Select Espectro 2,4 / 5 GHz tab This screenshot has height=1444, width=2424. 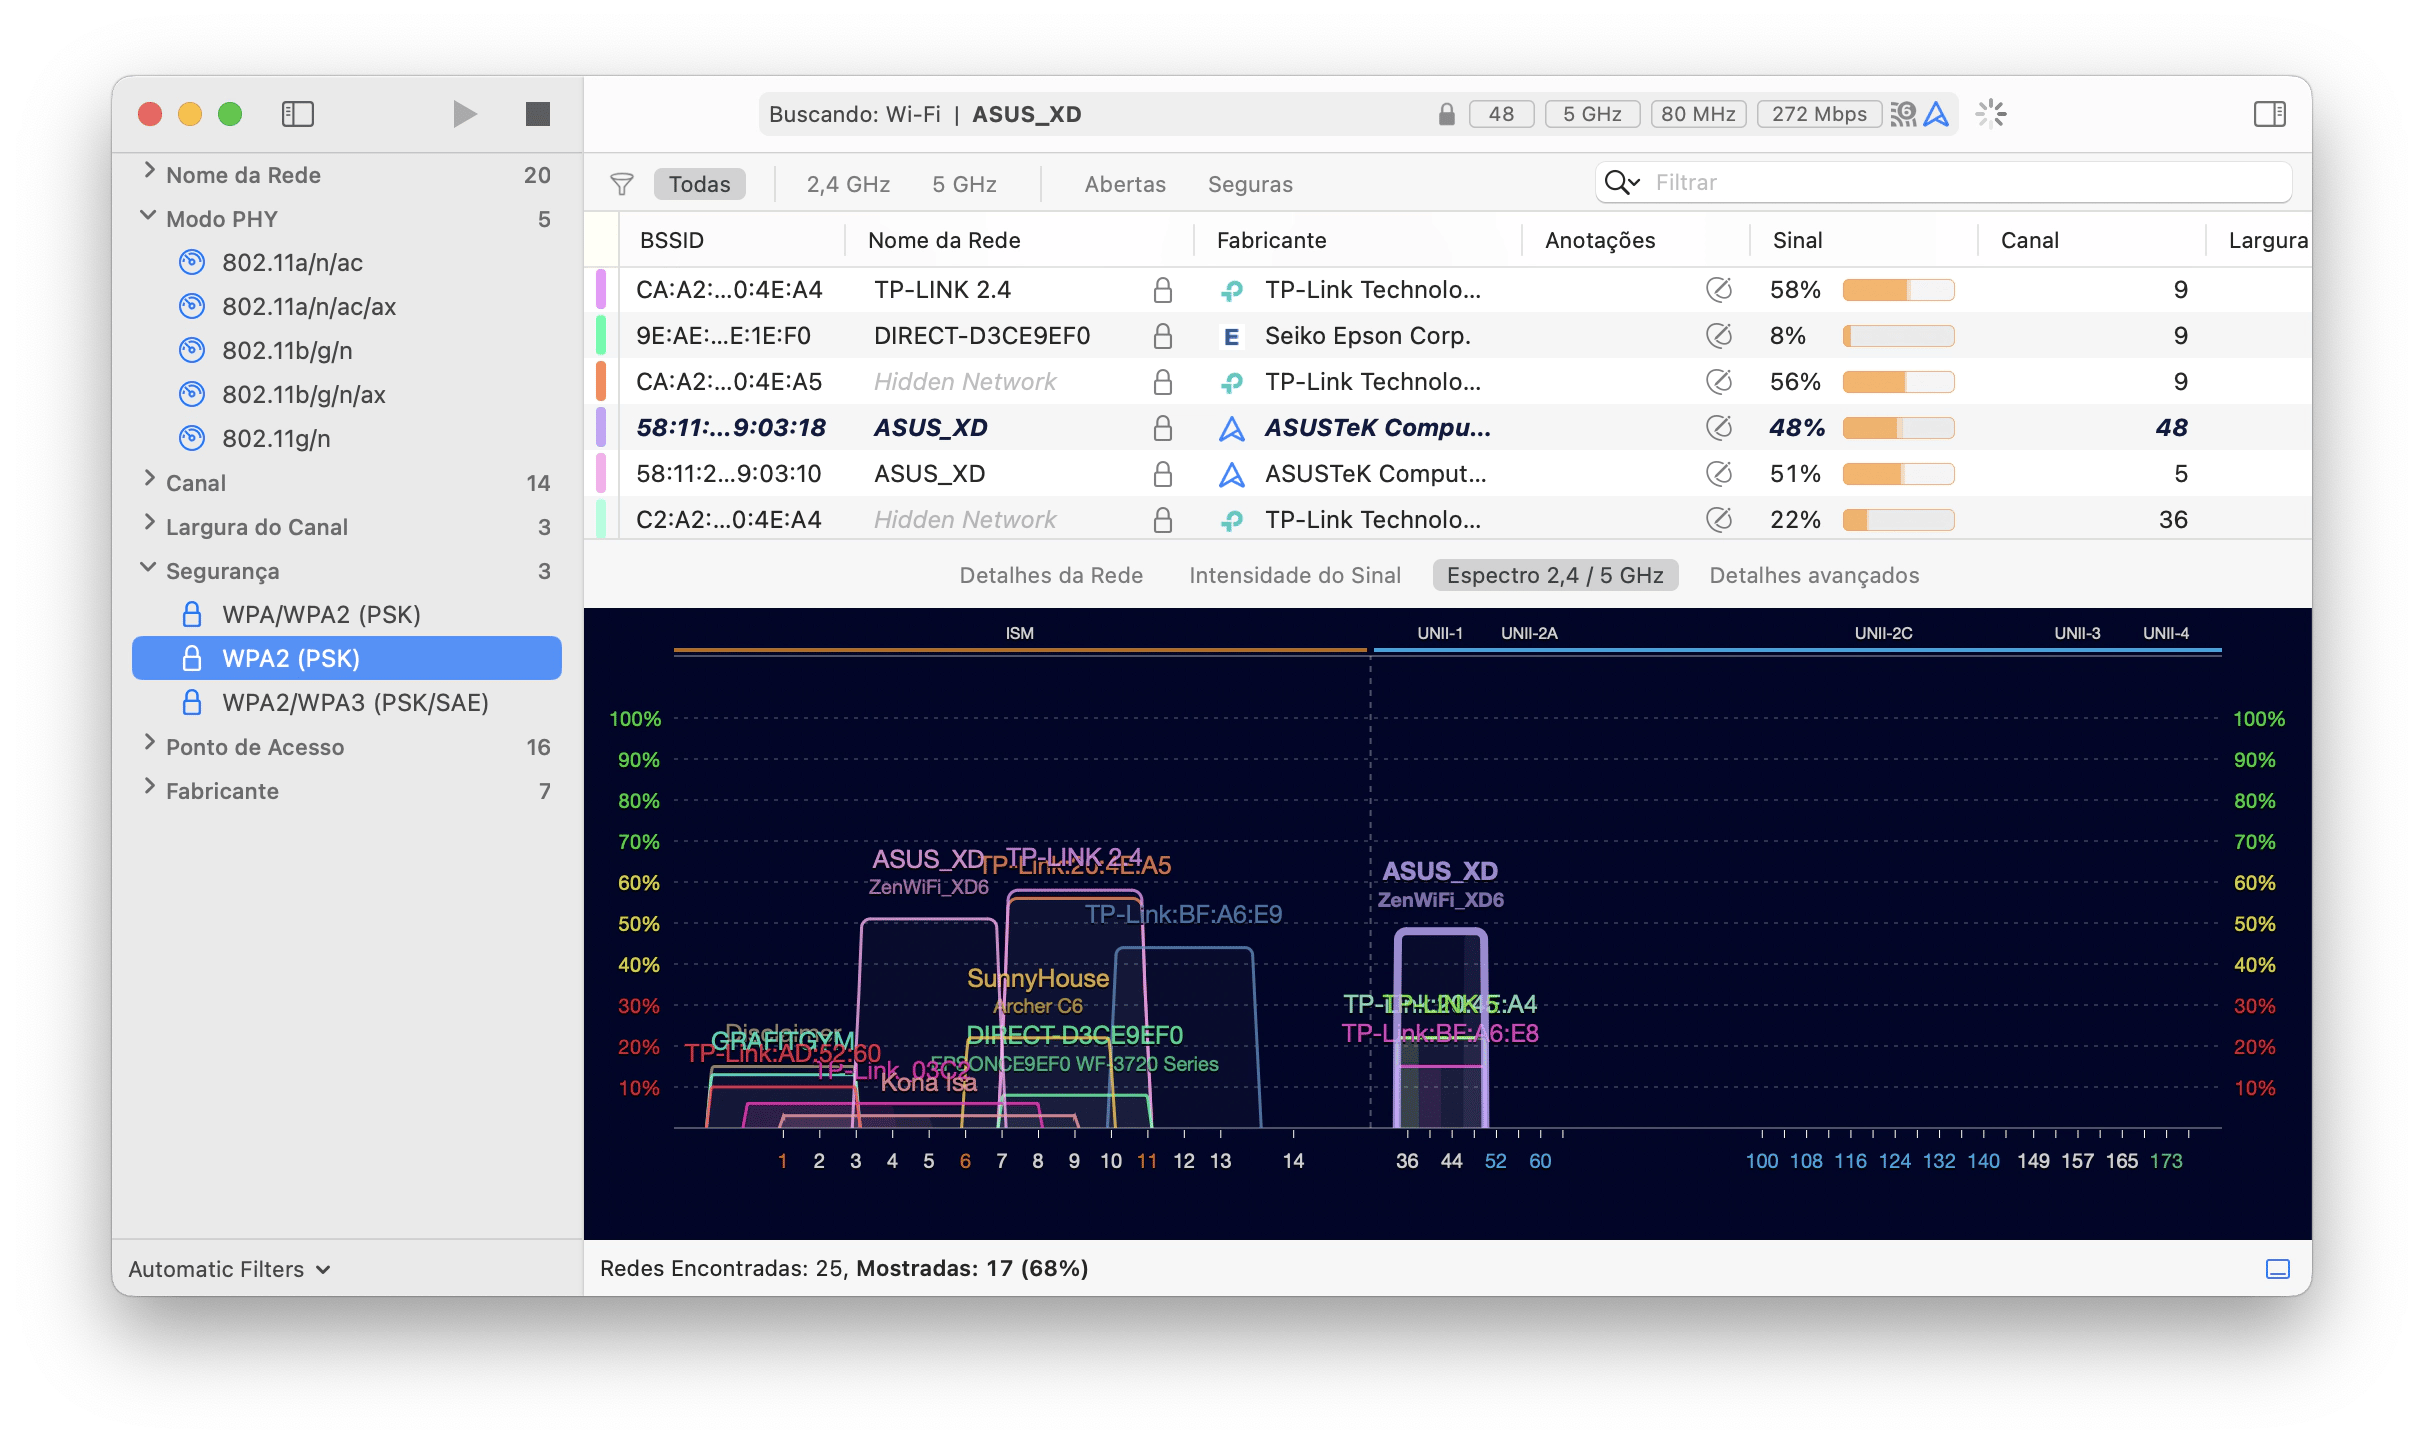click(x=1555, y=575)
